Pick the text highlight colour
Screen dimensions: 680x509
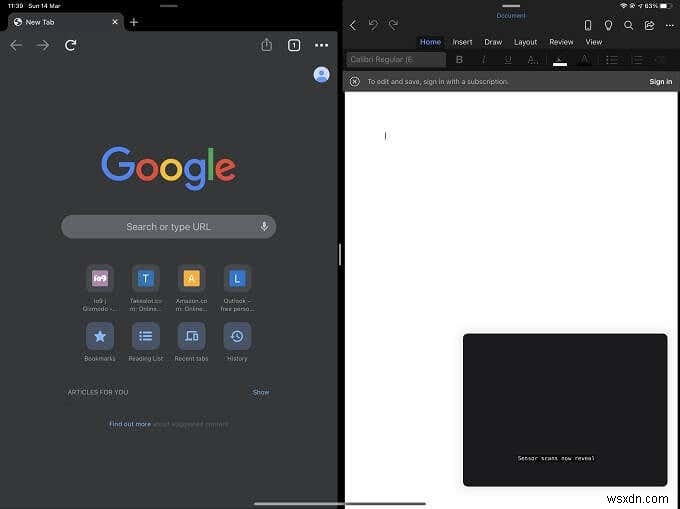coord(560,60)
